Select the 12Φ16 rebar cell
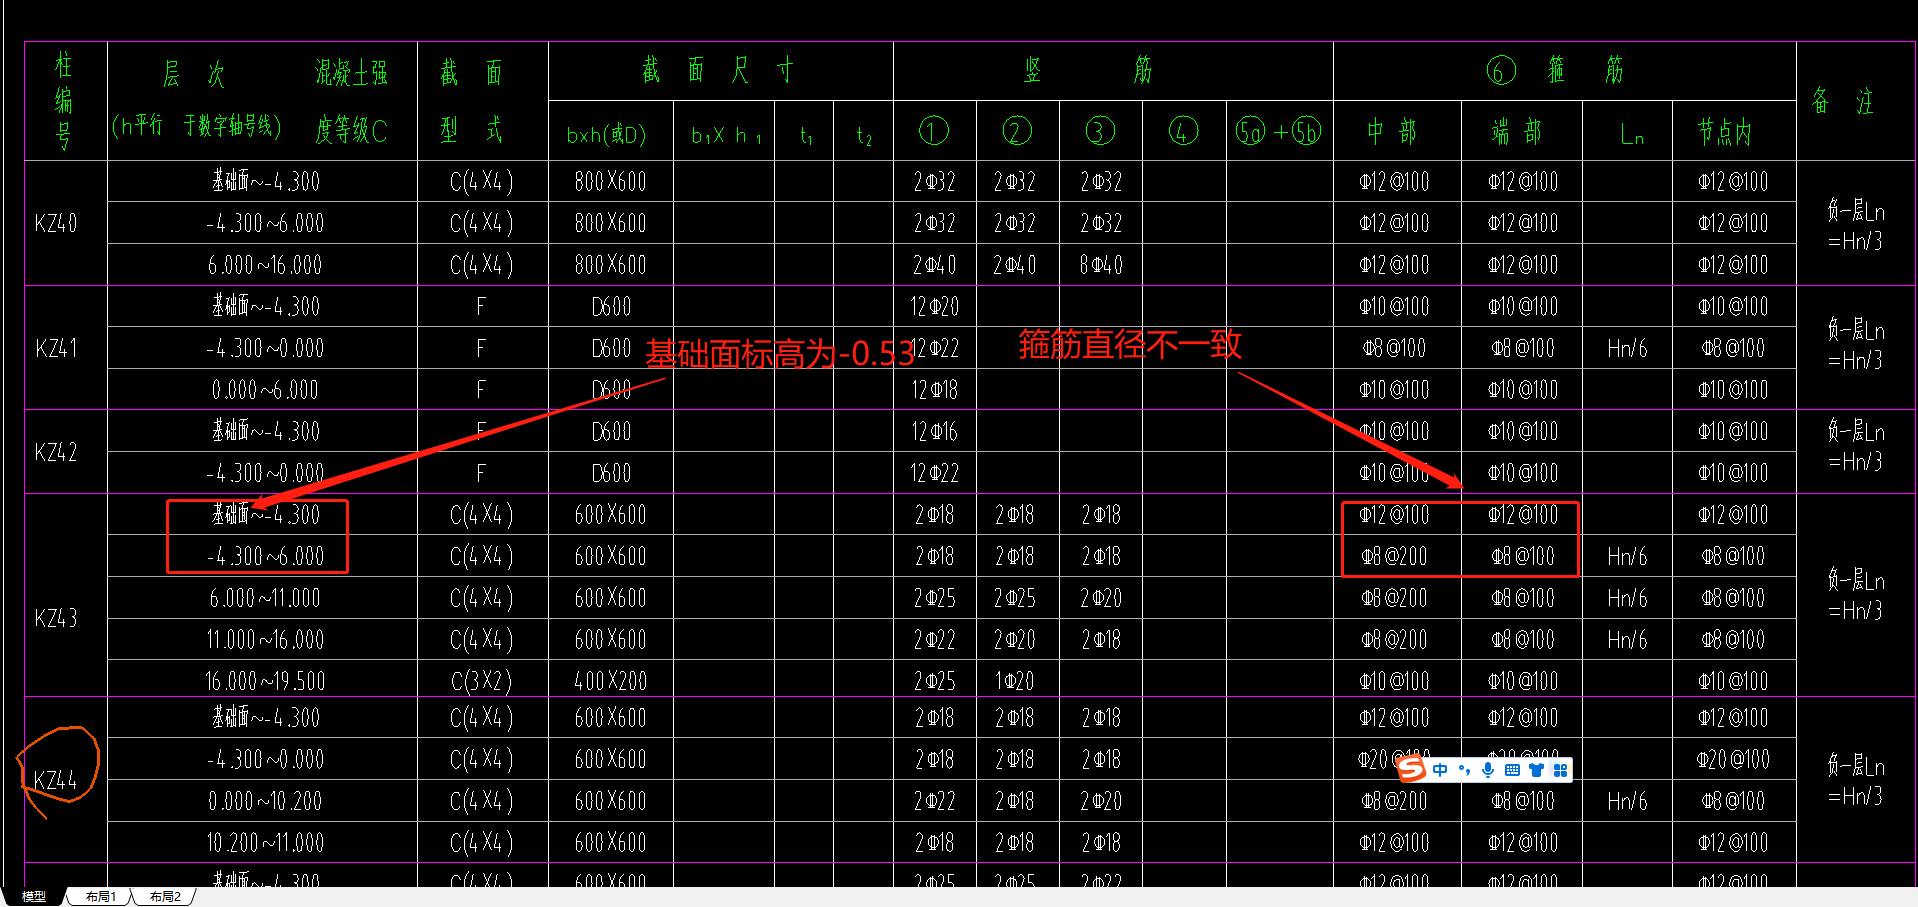Image resolution: width=1918 pixels, height=907 pixels. [x=934, y=432]
